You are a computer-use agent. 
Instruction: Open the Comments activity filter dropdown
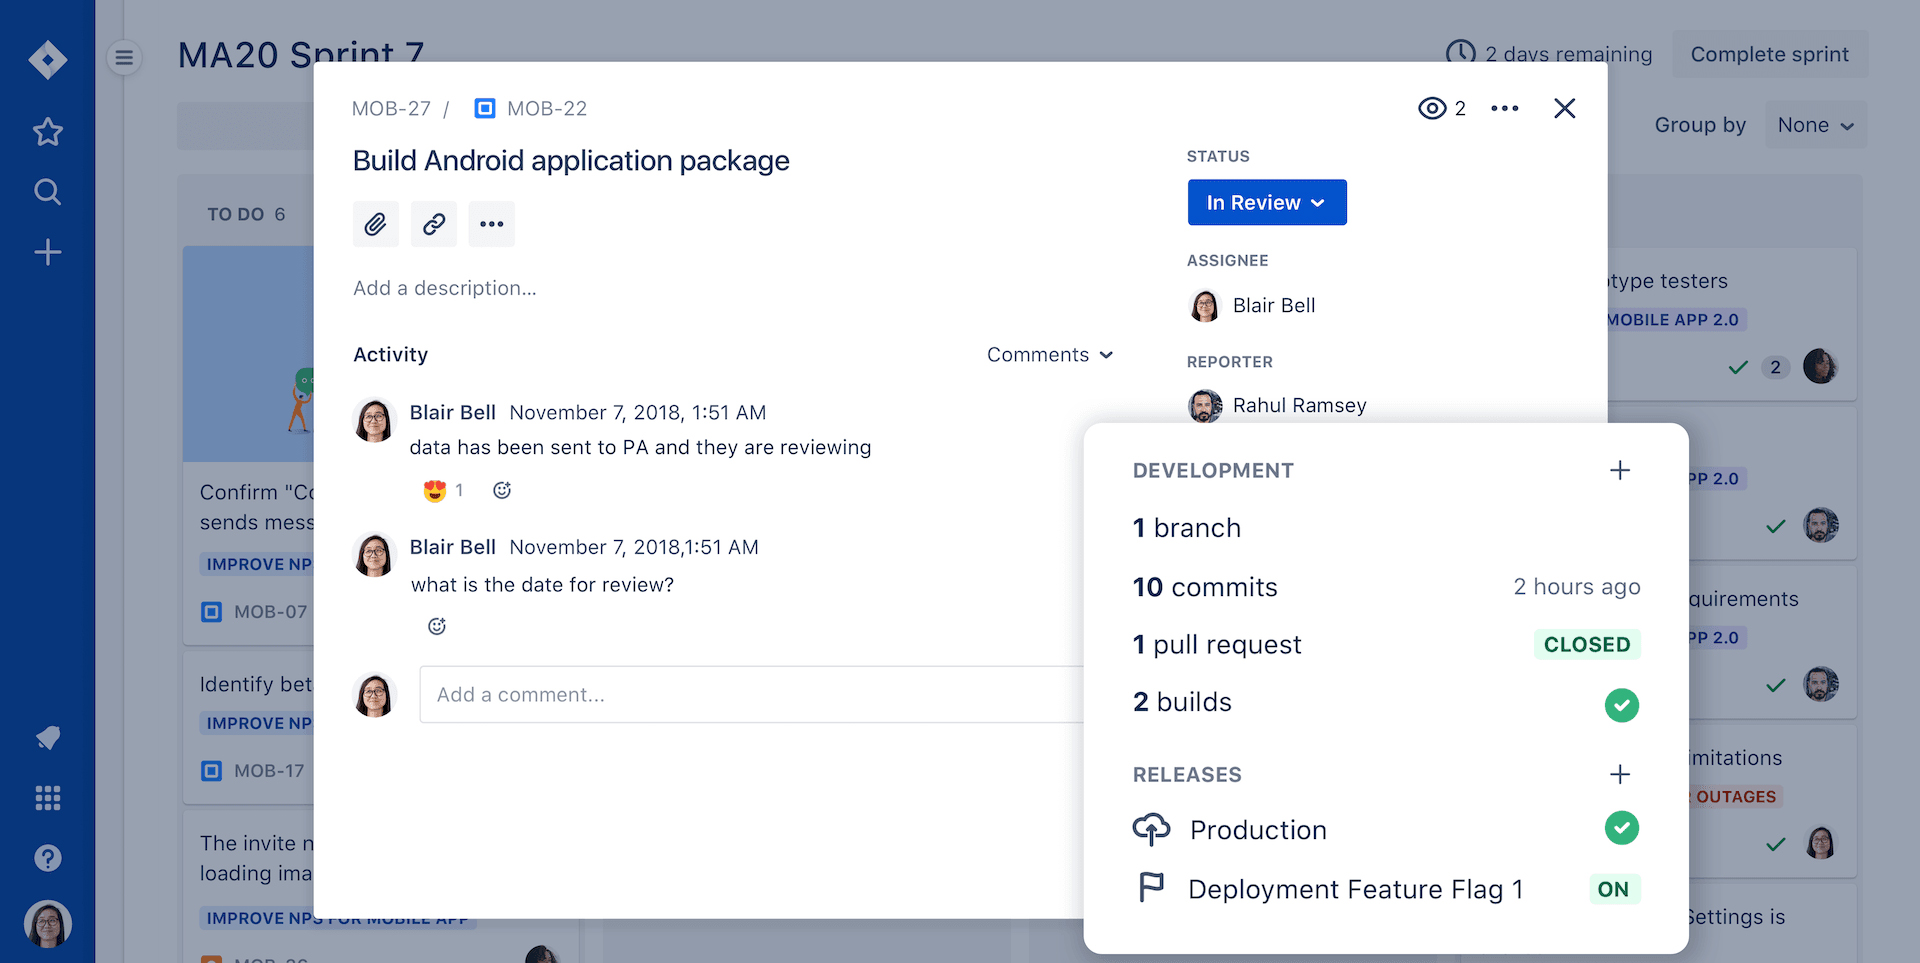[1050, 355]
